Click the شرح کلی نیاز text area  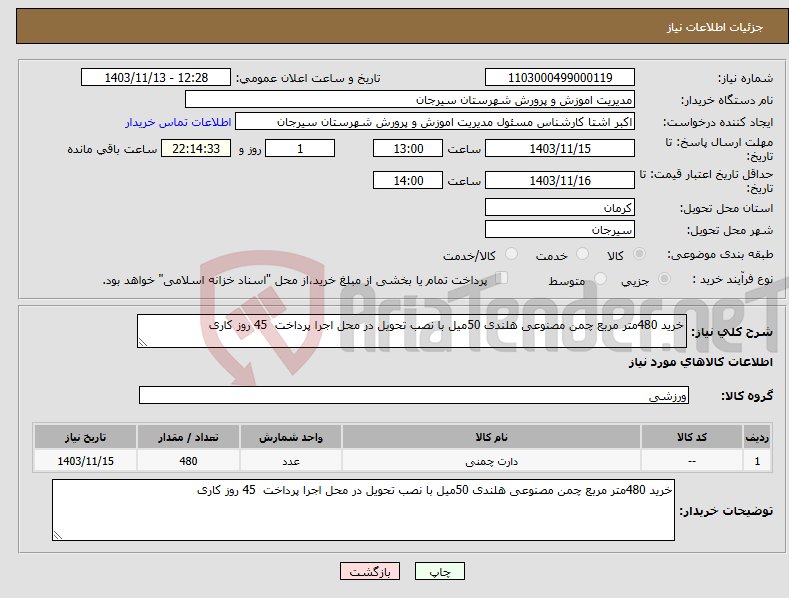tap(412, 331)
